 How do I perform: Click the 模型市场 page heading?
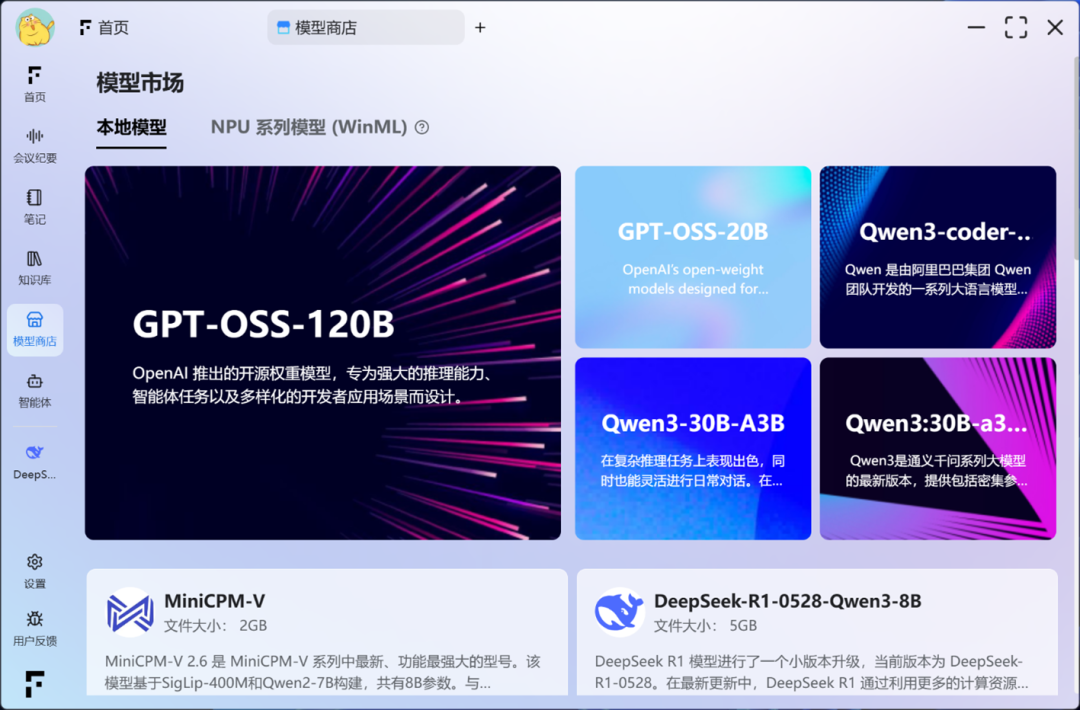click(x=140, y=83)
